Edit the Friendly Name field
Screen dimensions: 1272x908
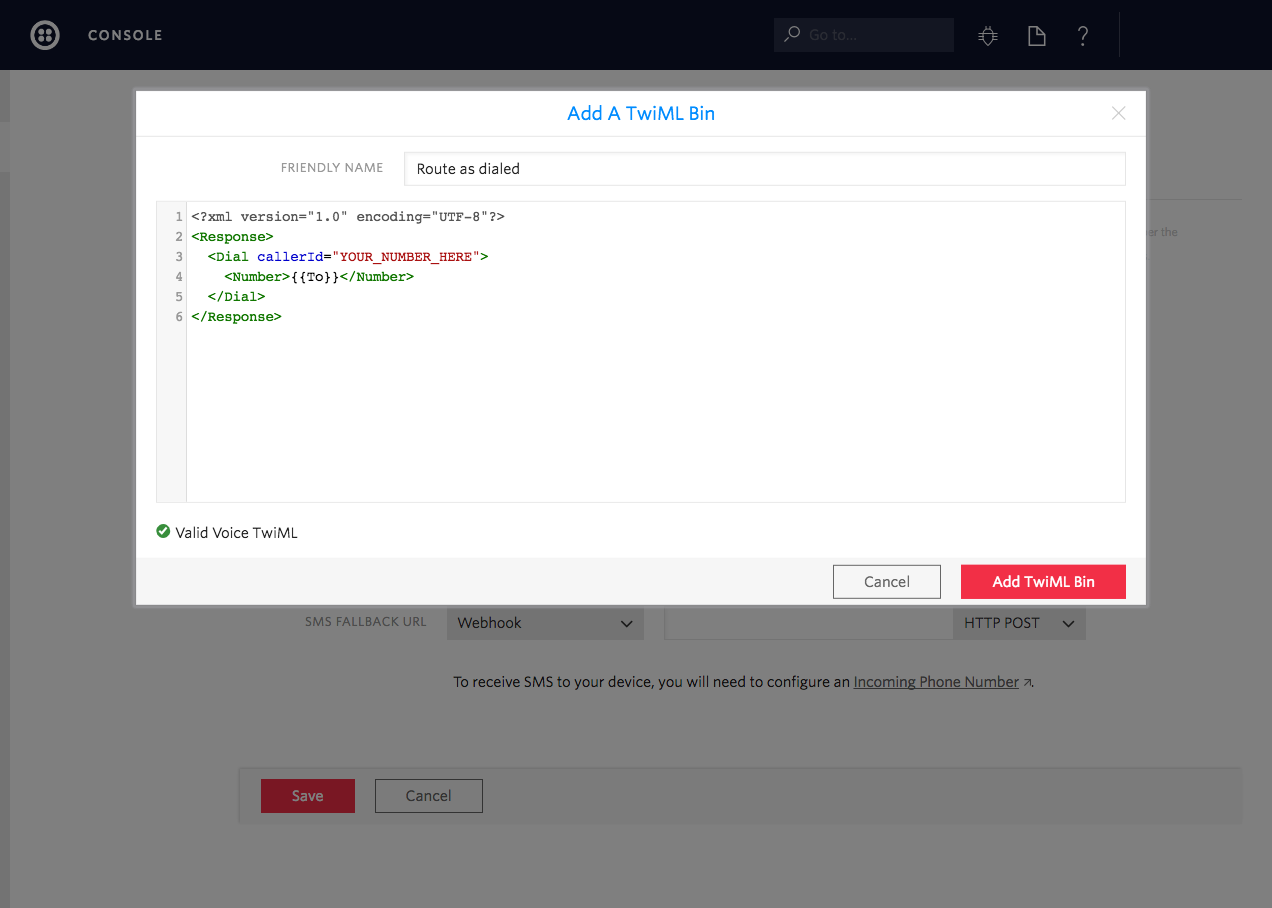coord(765,169)
